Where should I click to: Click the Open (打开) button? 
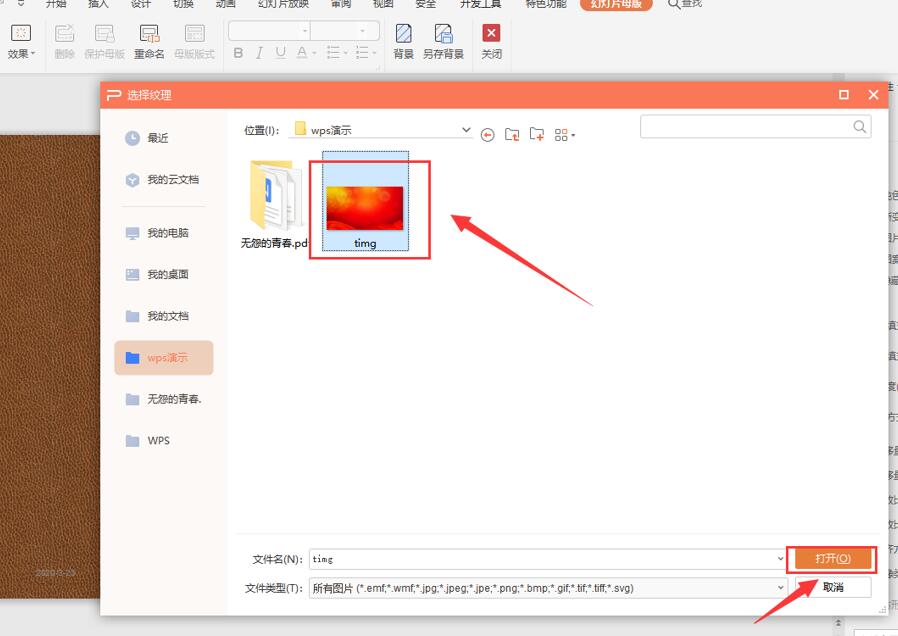(832, 559)
